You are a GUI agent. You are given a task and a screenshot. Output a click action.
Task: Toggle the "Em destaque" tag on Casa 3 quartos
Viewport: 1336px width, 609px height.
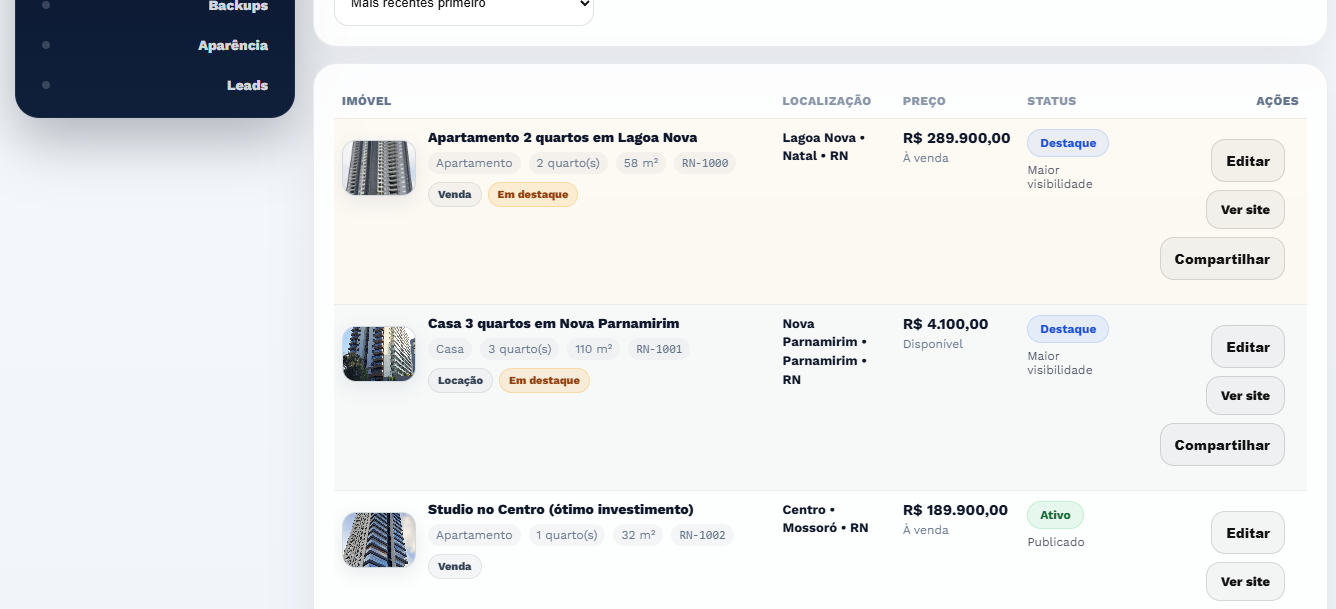tap(544, 380)
